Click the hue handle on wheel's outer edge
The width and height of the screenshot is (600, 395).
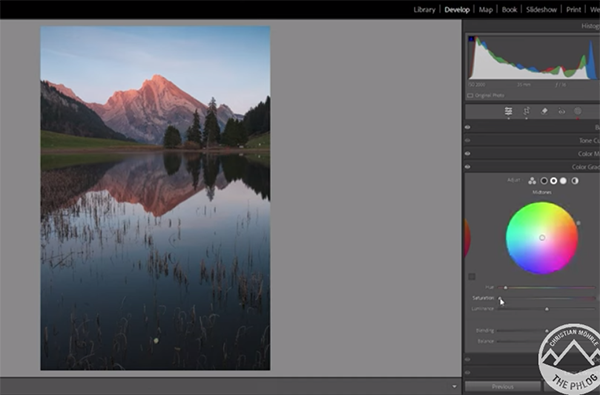pyautogui.click(x=578, y=223)
